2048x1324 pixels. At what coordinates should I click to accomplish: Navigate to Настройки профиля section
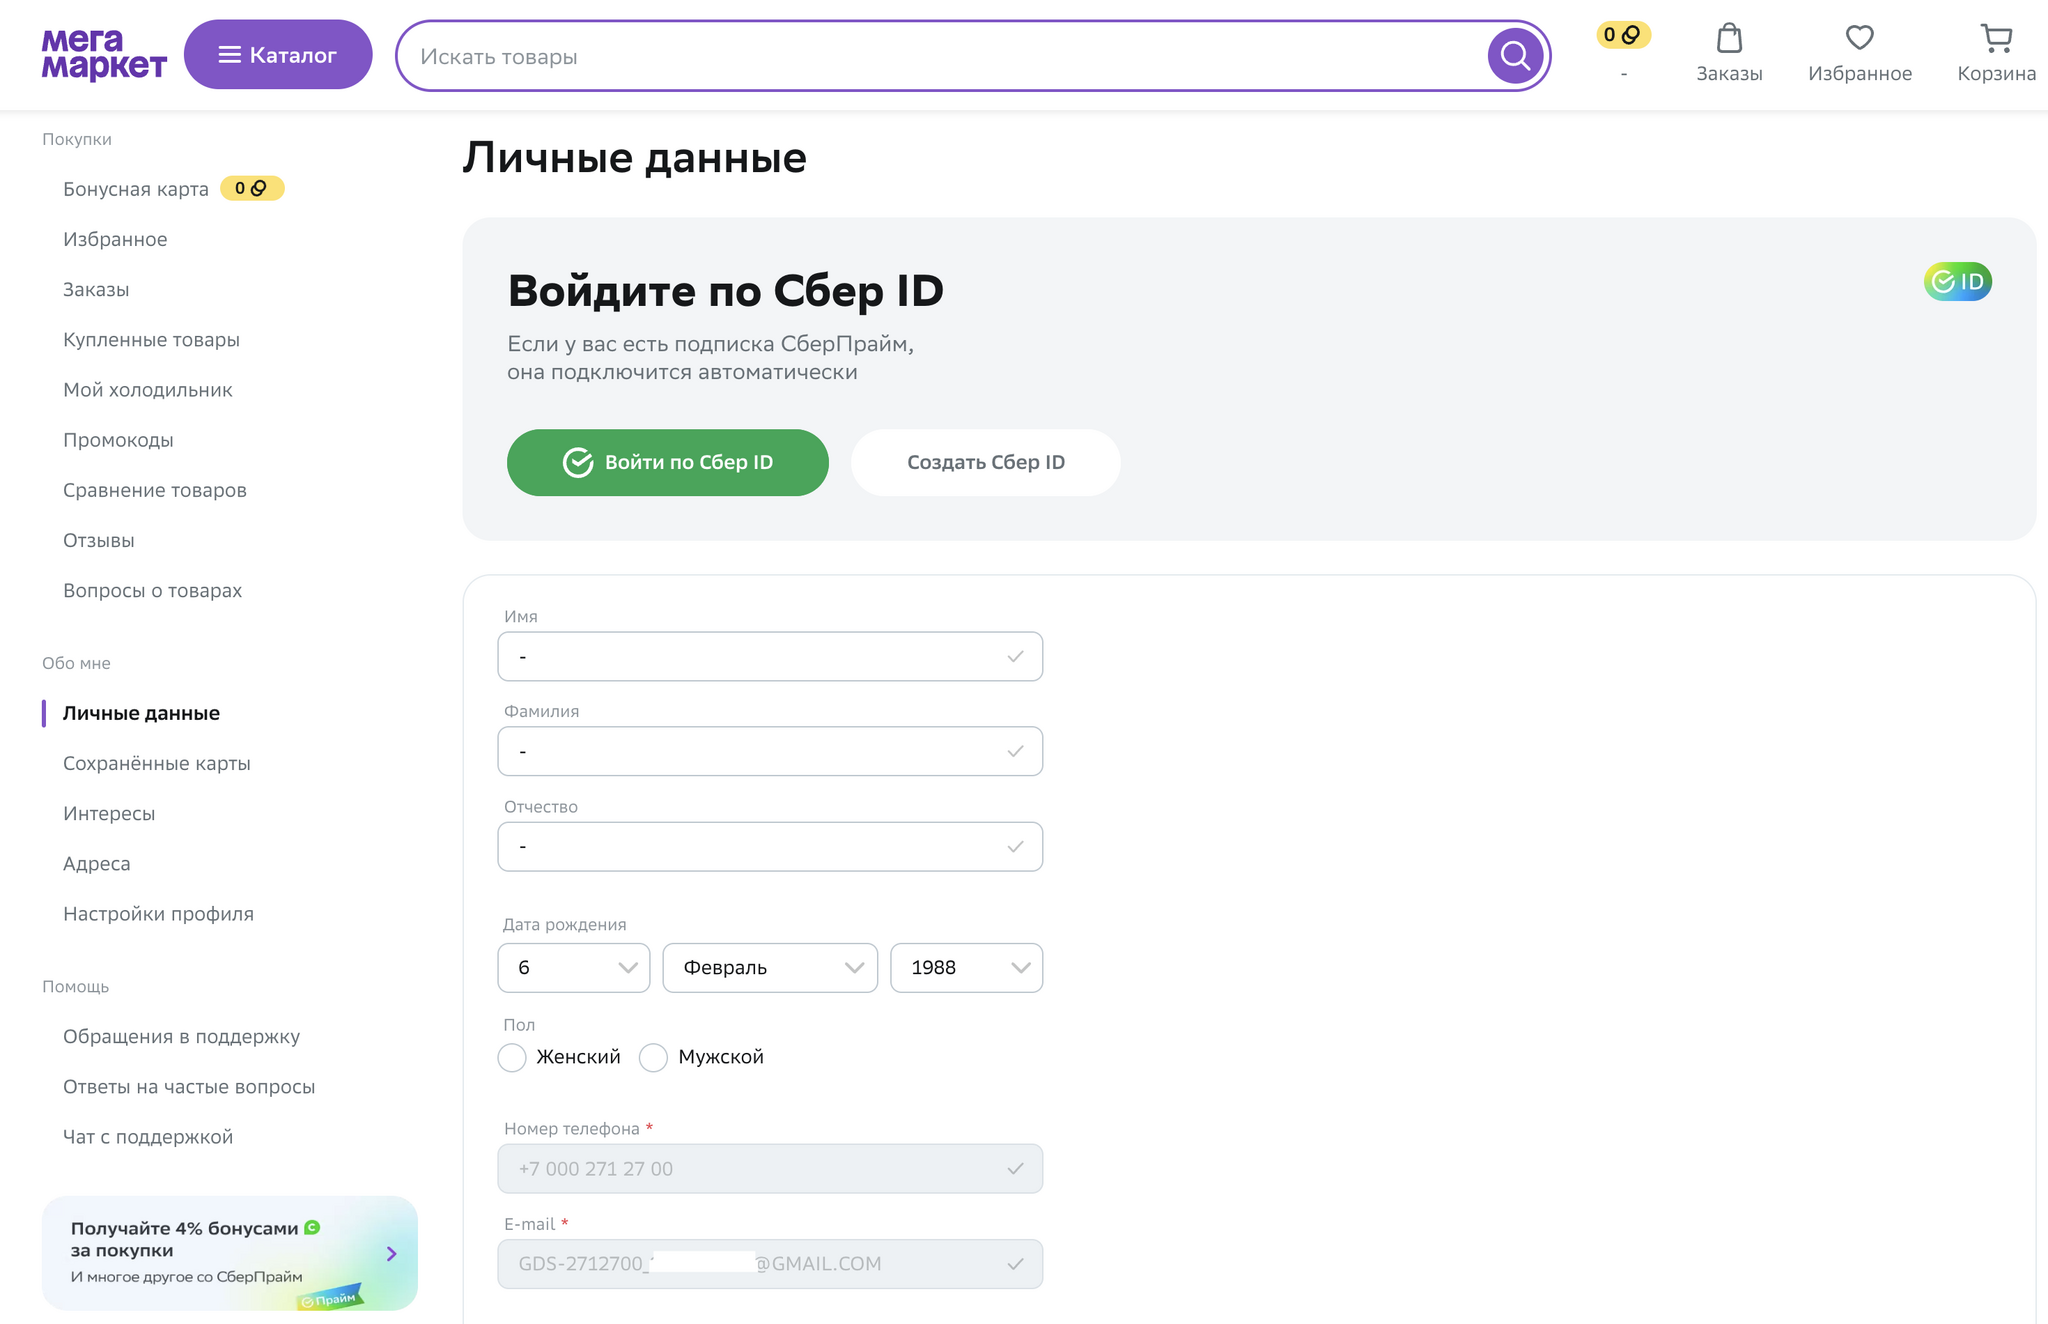tap(157, 914)
